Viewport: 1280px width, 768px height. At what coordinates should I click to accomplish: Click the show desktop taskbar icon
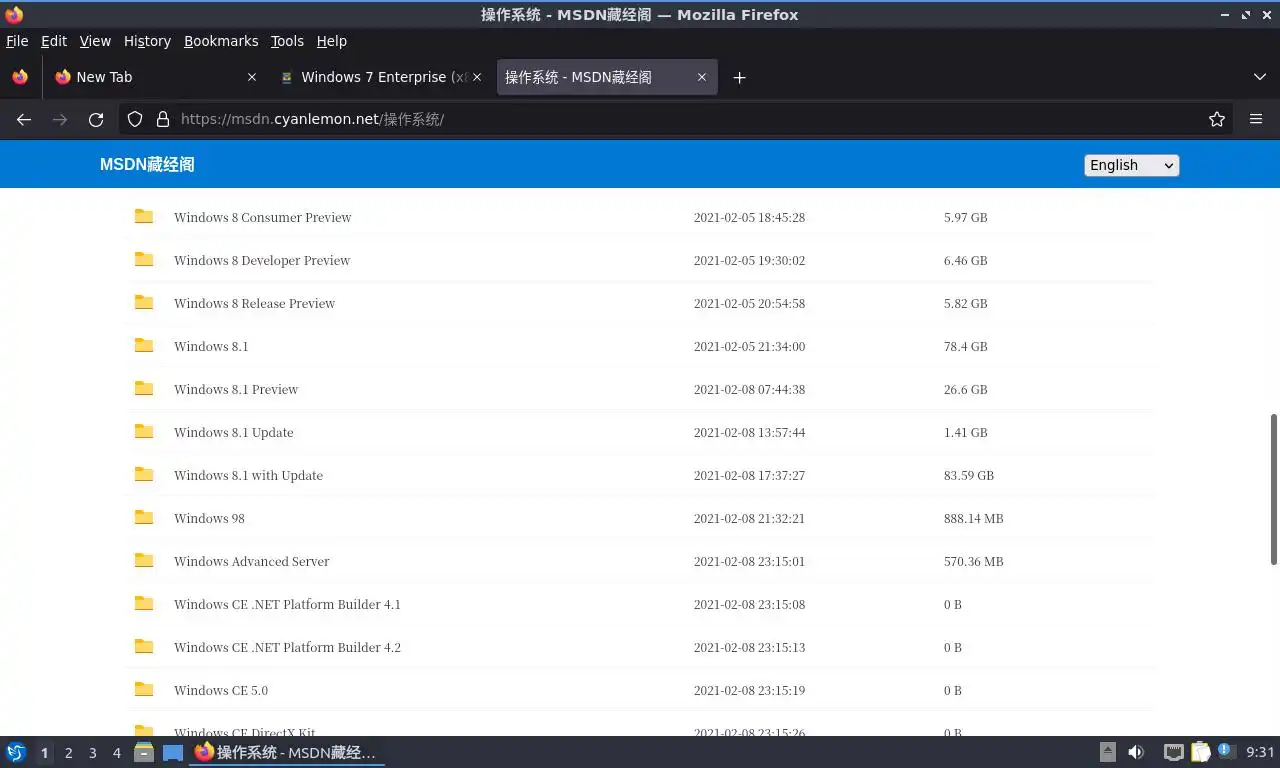pyautogui.click(x=173, y=752)
